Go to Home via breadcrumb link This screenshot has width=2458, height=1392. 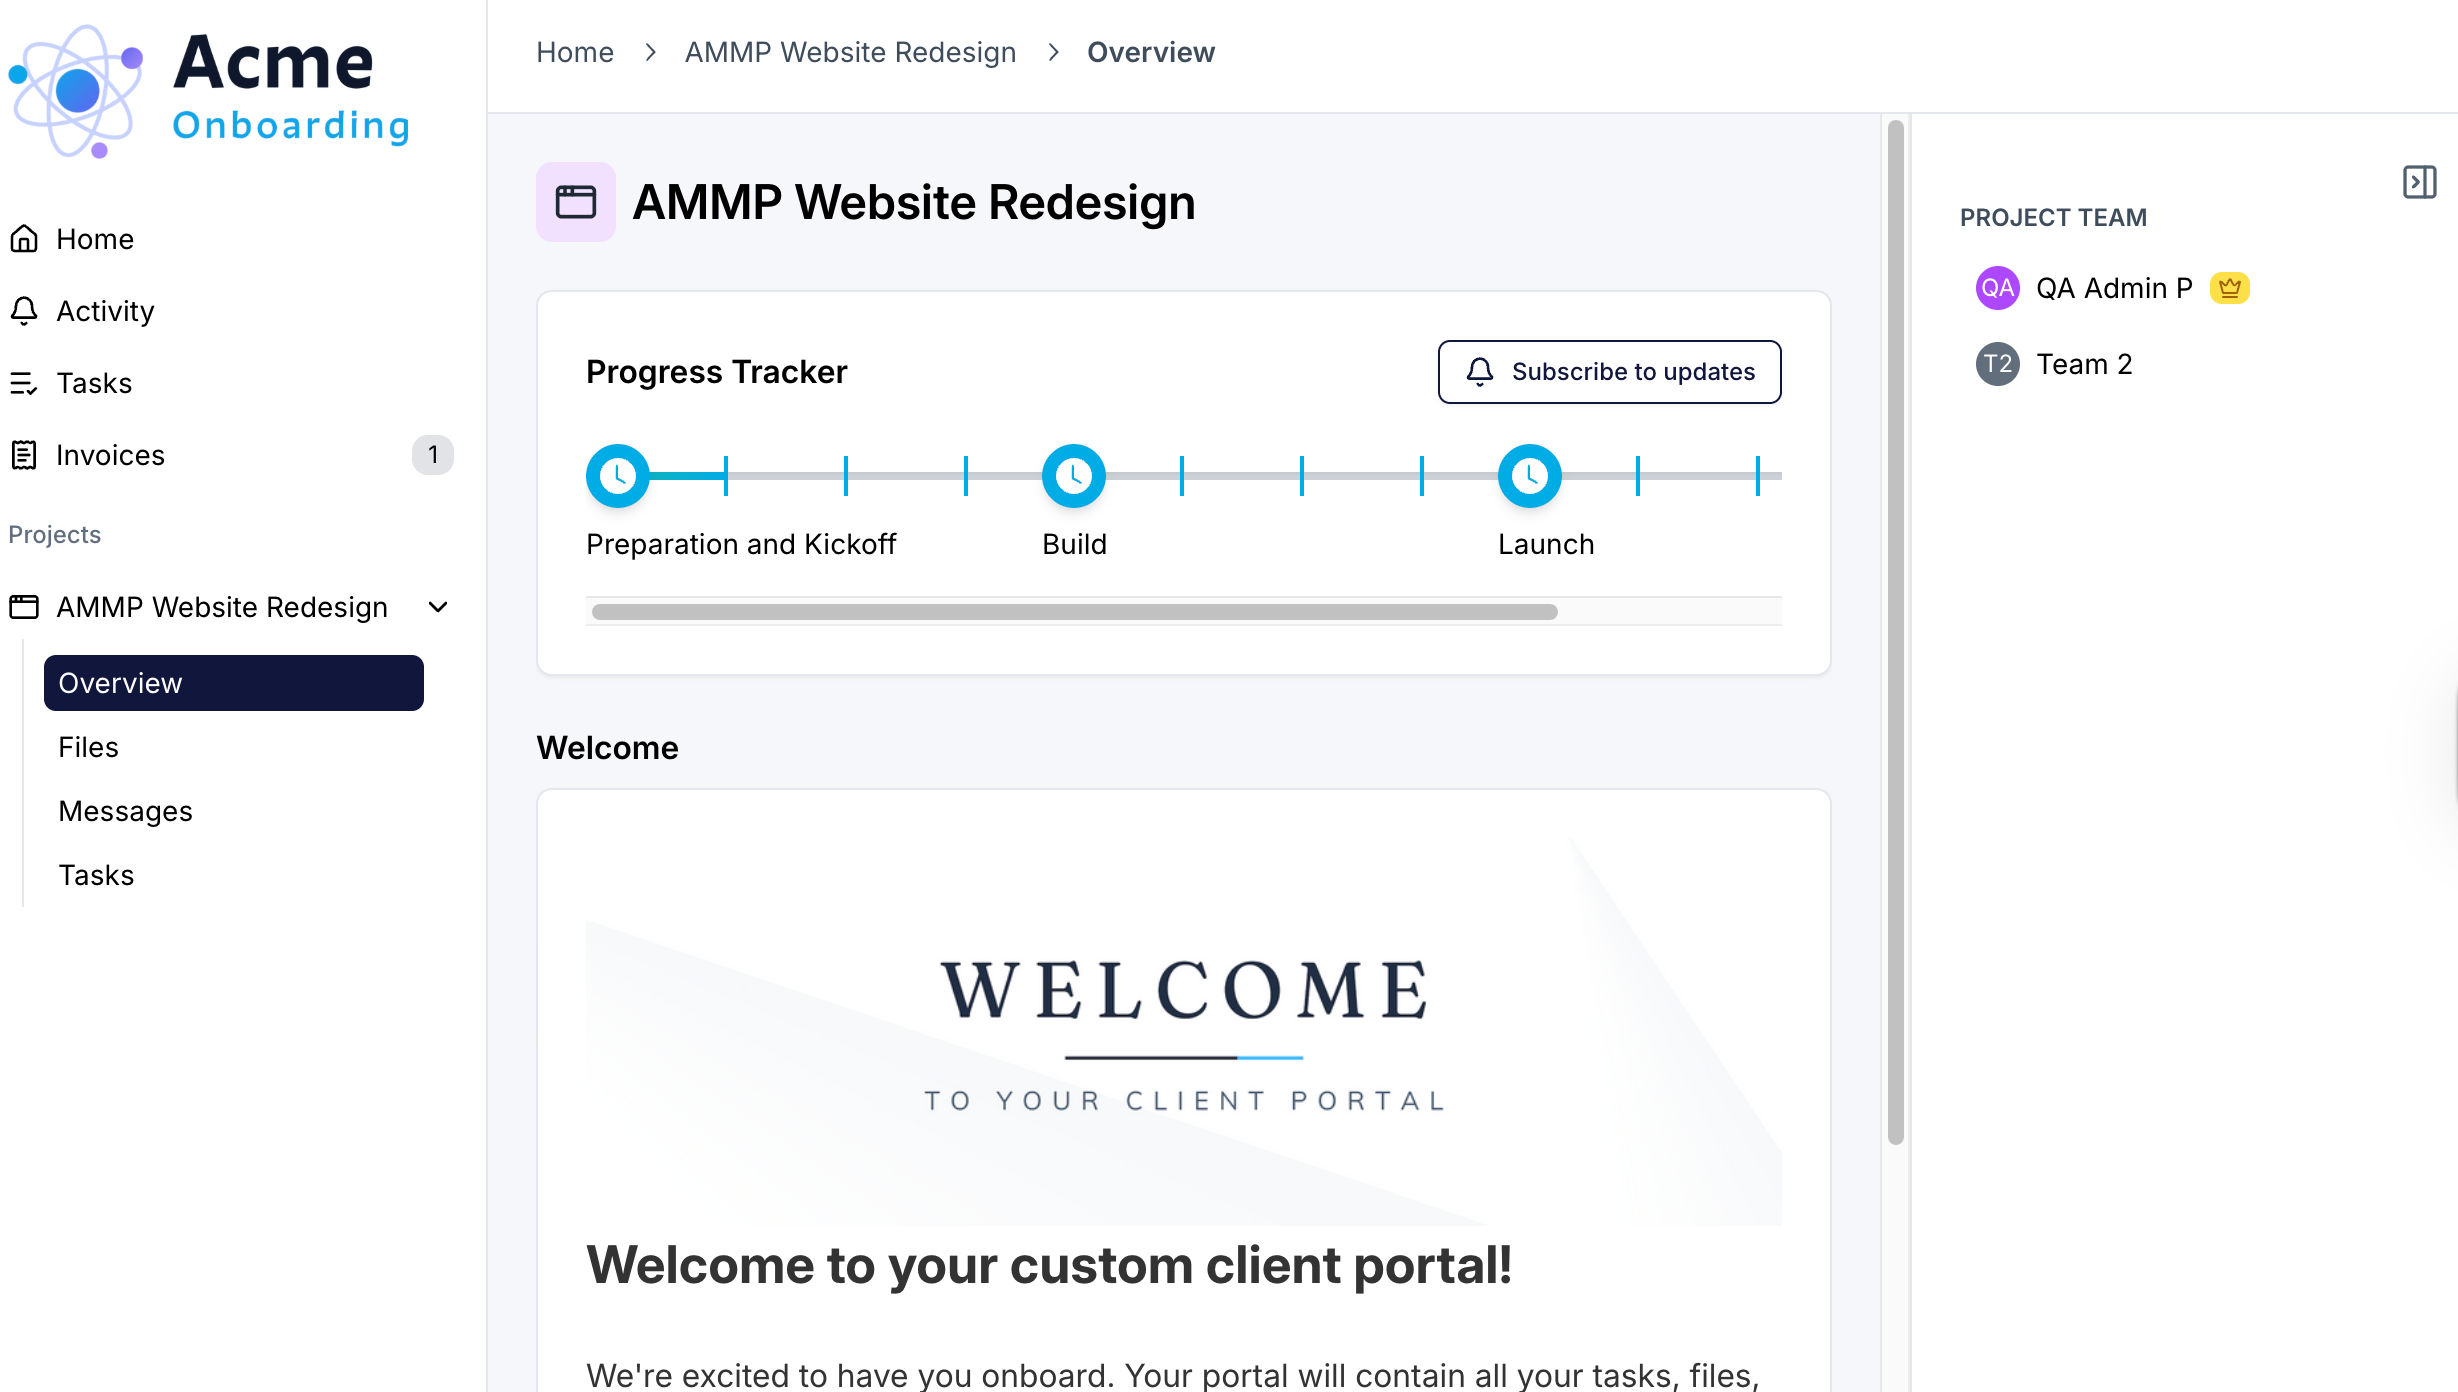(x=574, y=52)
